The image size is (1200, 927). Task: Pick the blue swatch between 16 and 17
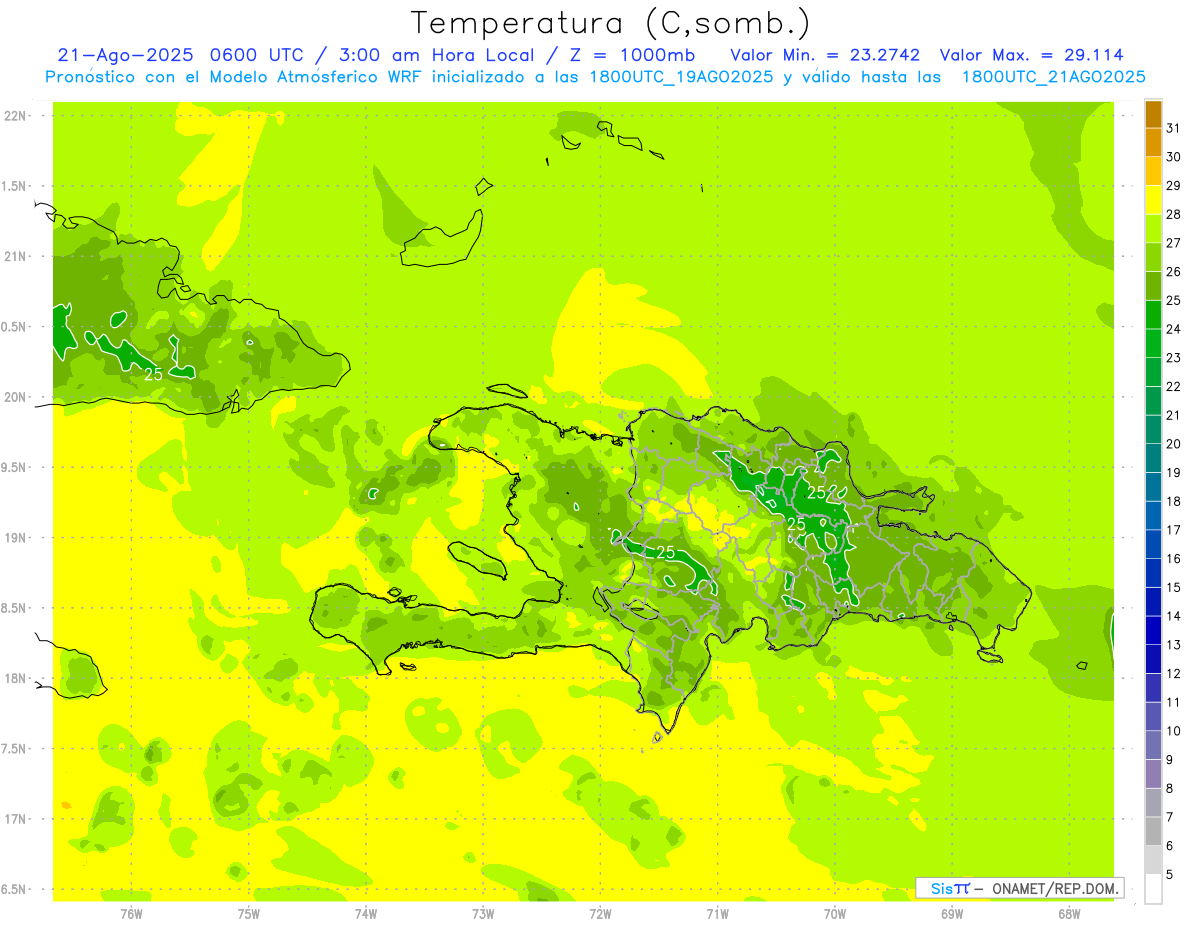tap(1153, 544)
